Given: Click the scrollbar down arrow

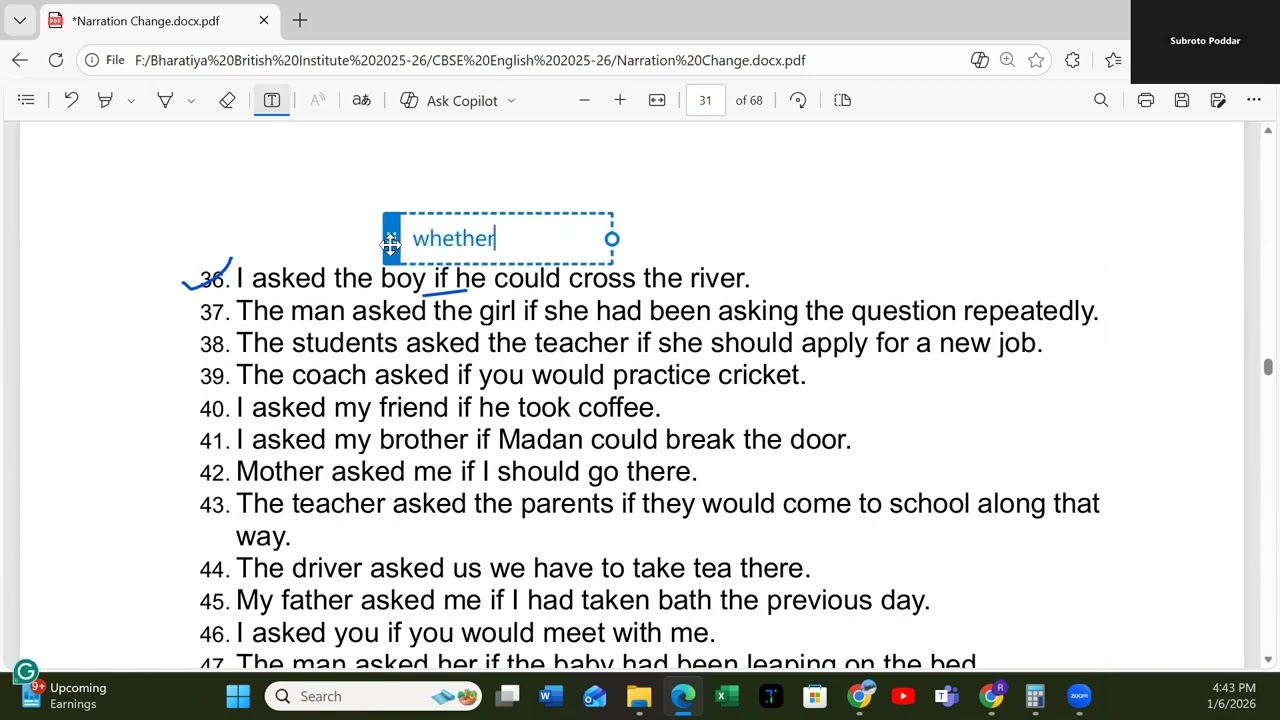Looking at the screenshot, I should click(x=1269, y=659).
